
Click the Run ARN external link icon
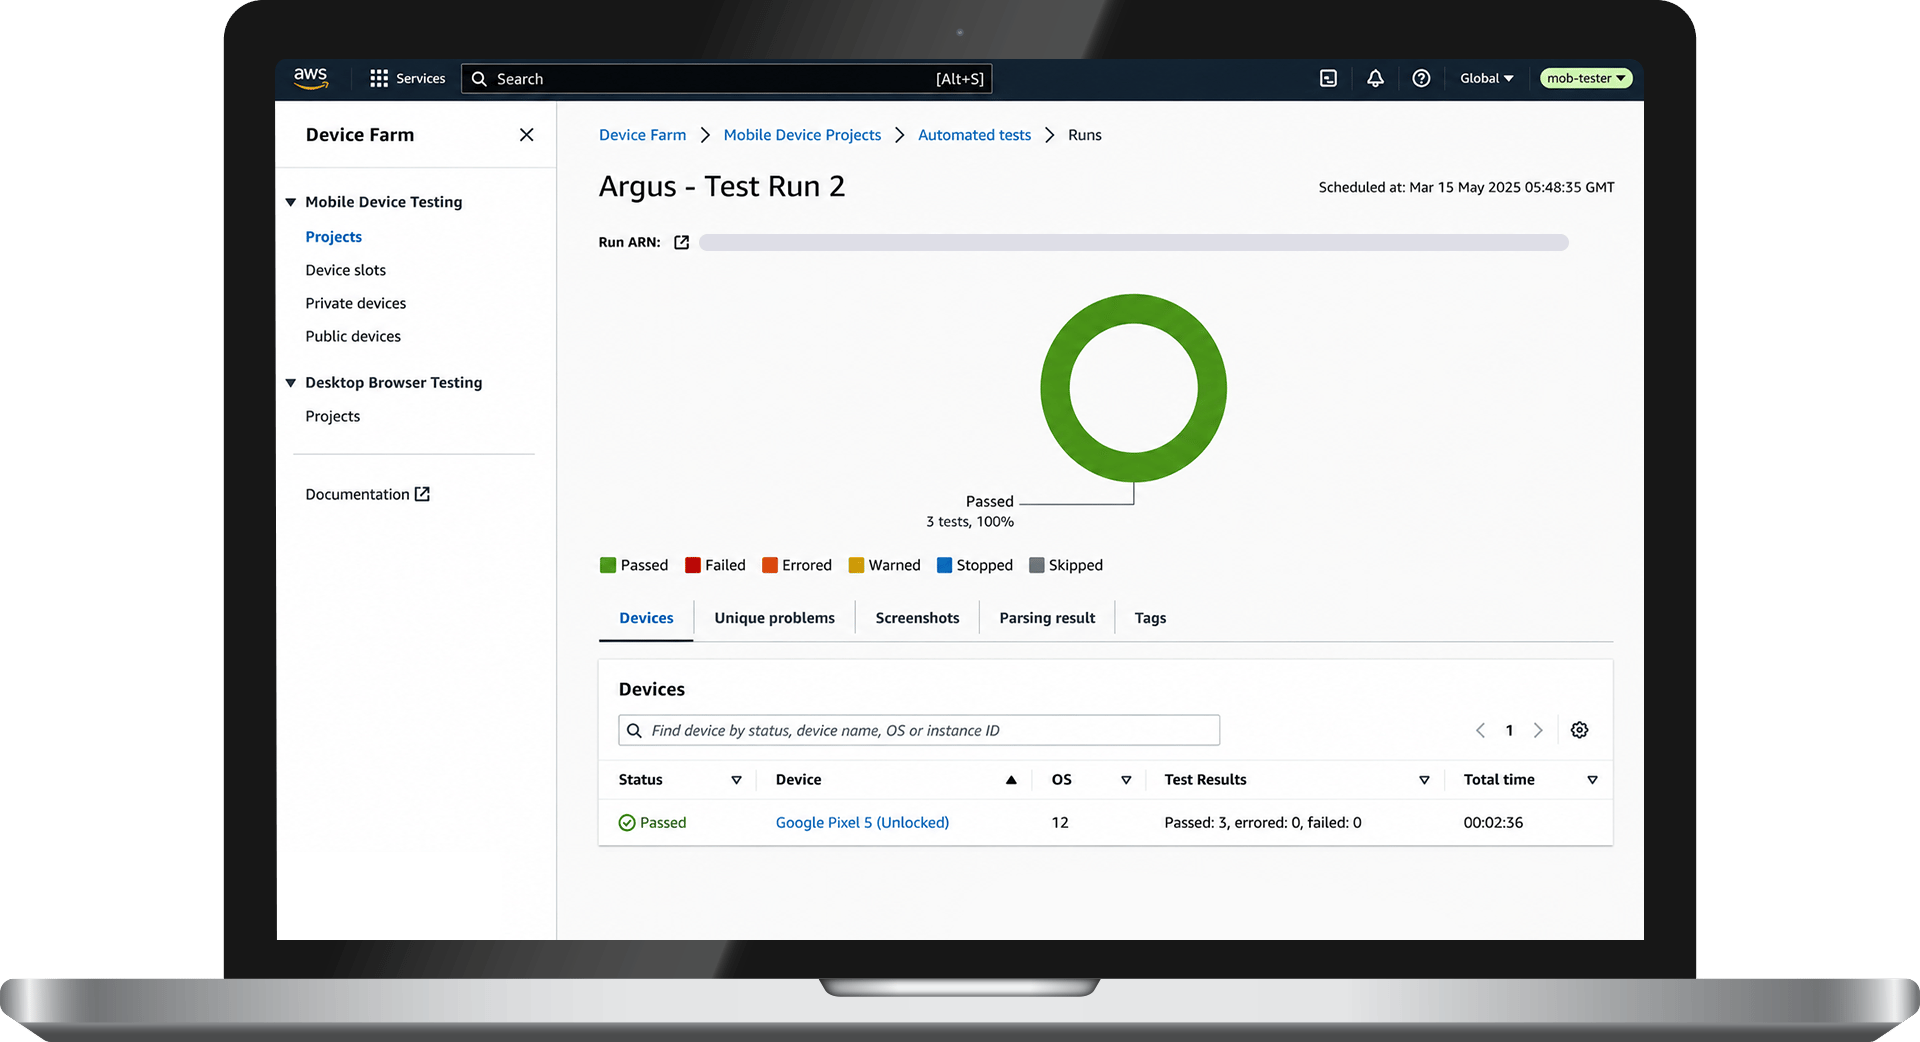(x=682, y=242)
